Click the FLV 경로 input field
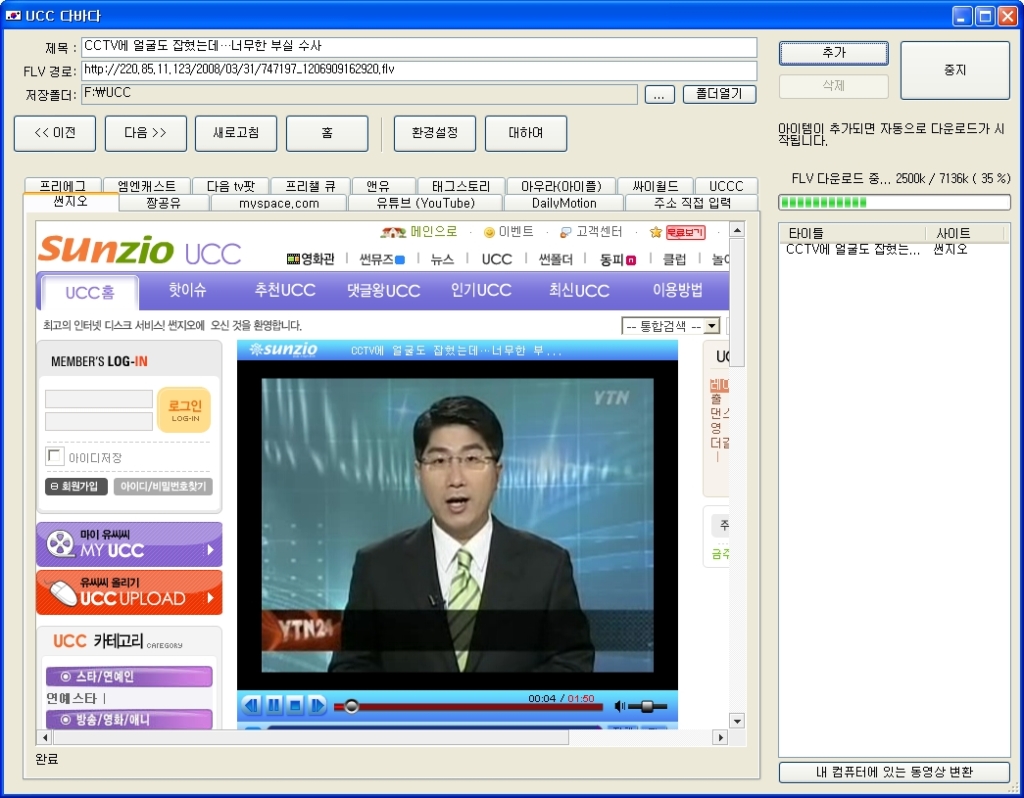The image size is (1024, 798). tap(419, 71)
